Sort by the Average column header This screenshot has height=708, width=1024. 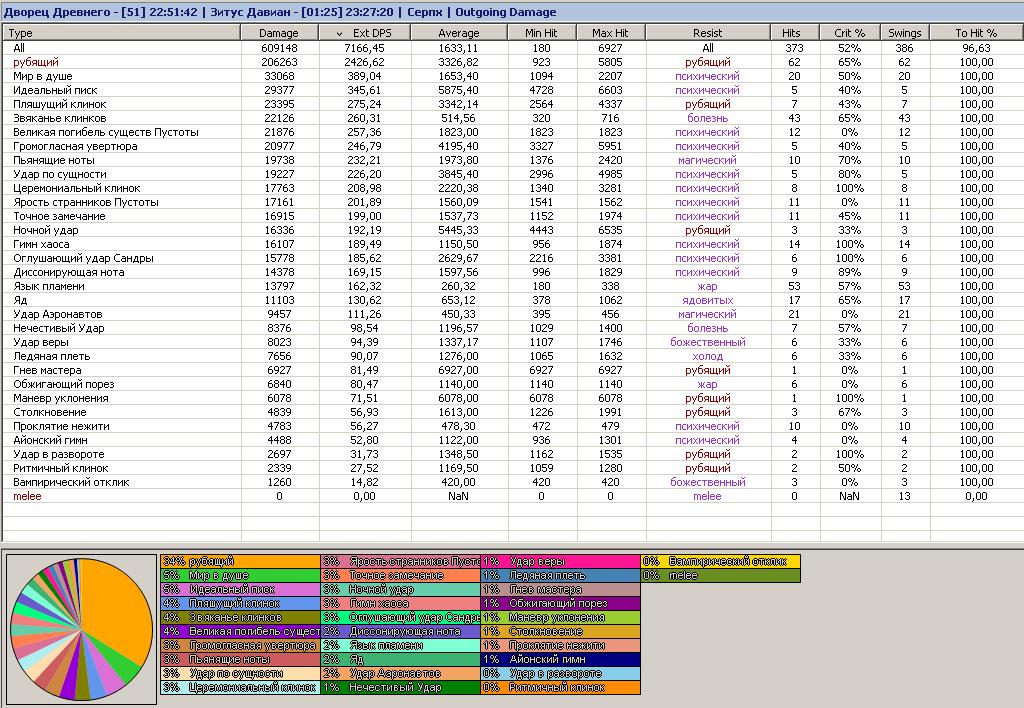[x=459, y=33]
